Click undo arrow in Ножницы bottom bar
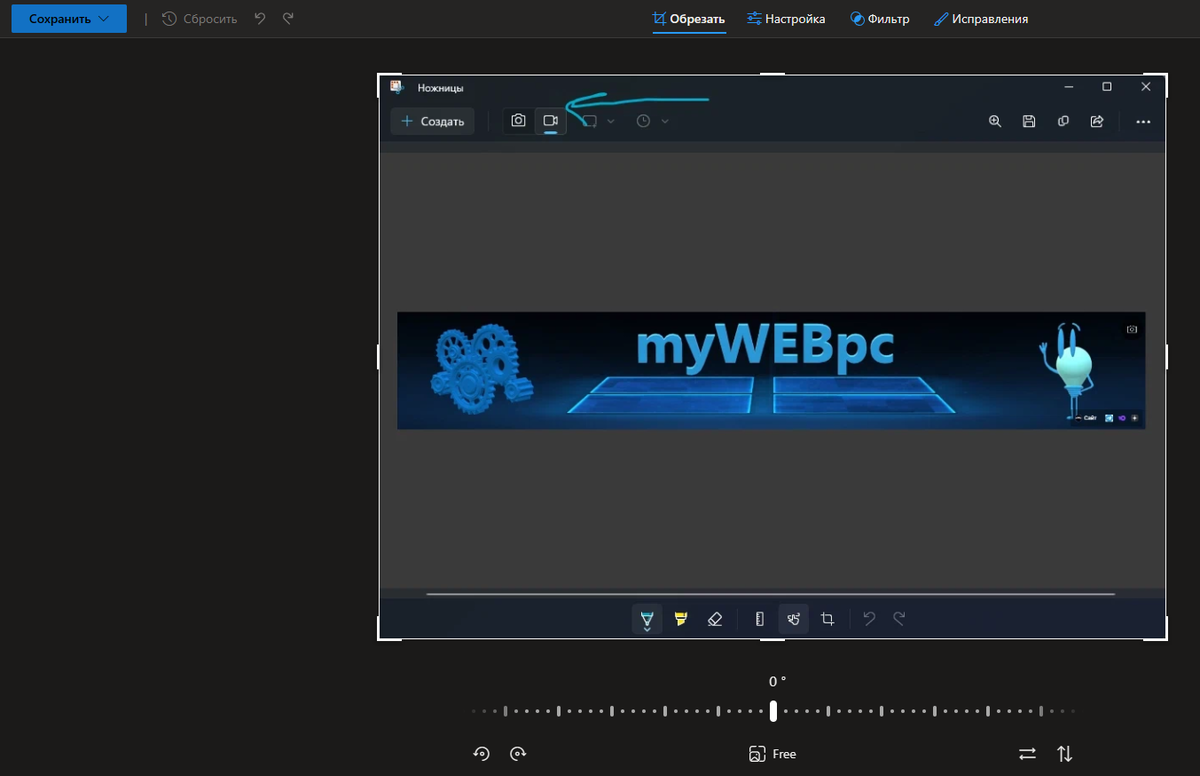The image size is (1200, 776). 869,619
